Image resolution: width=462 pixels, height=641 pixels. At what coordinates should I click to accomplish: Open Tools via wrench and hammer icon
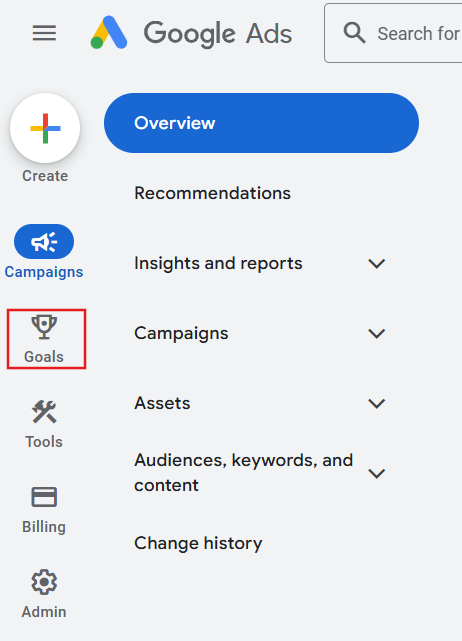44,412
